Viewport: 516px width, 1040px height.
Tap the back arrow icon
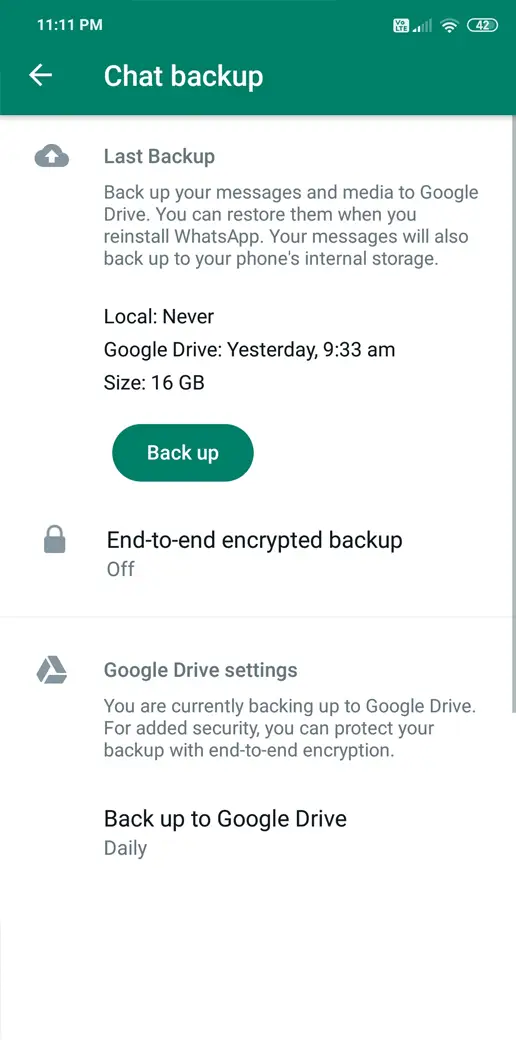[x=40, y=76]
